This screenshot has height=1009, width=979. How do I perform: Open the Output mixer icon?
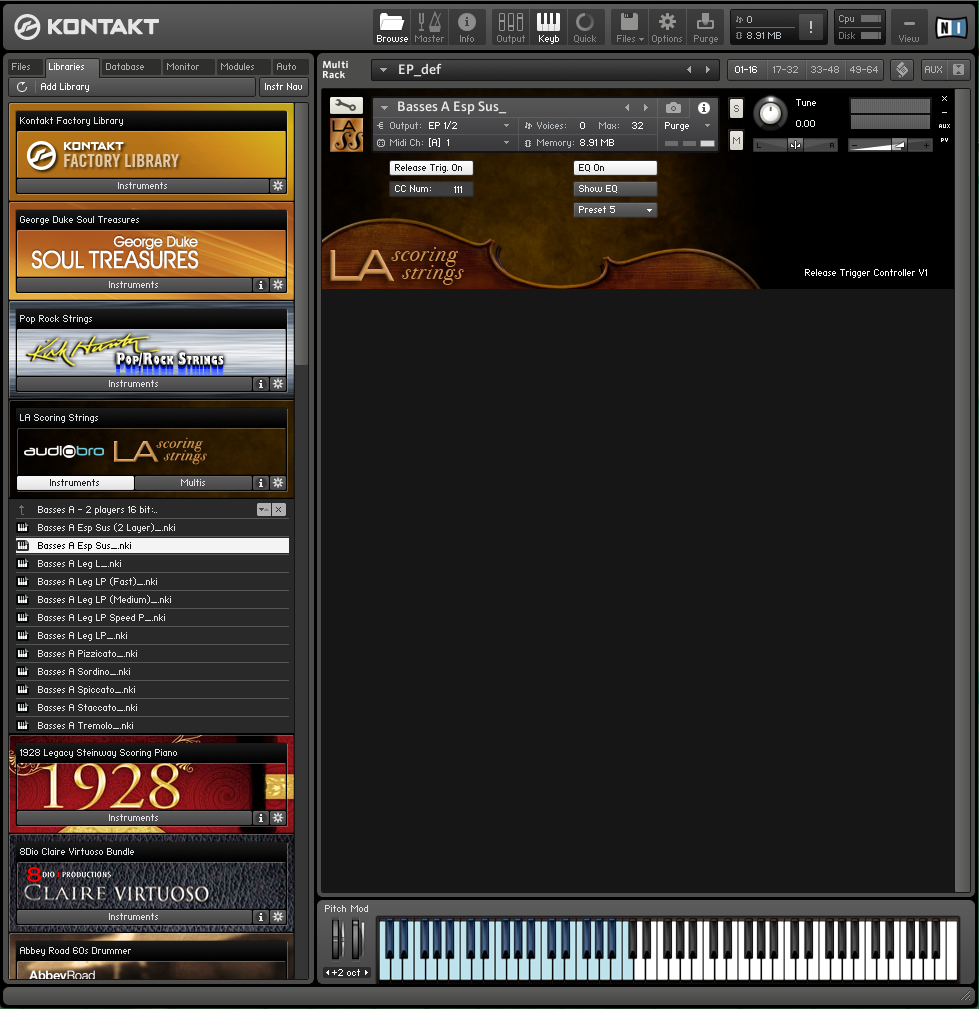[510, 28]
